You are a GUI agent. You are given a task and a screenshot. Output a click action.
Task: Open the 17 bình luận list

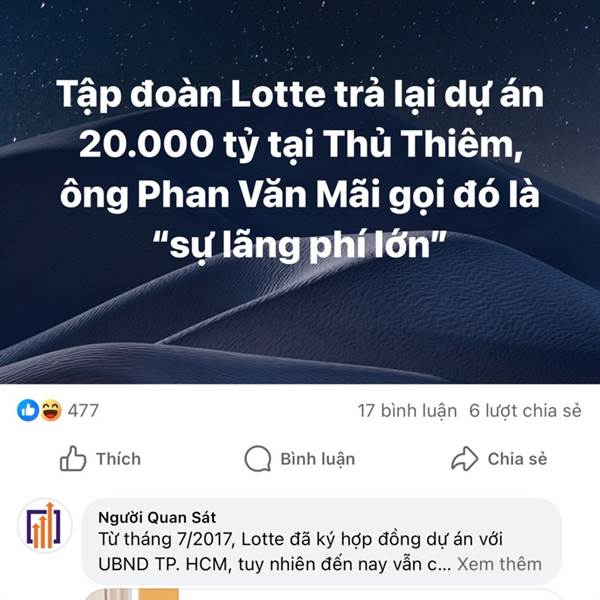pyautogui.click(x=407, y=411)
